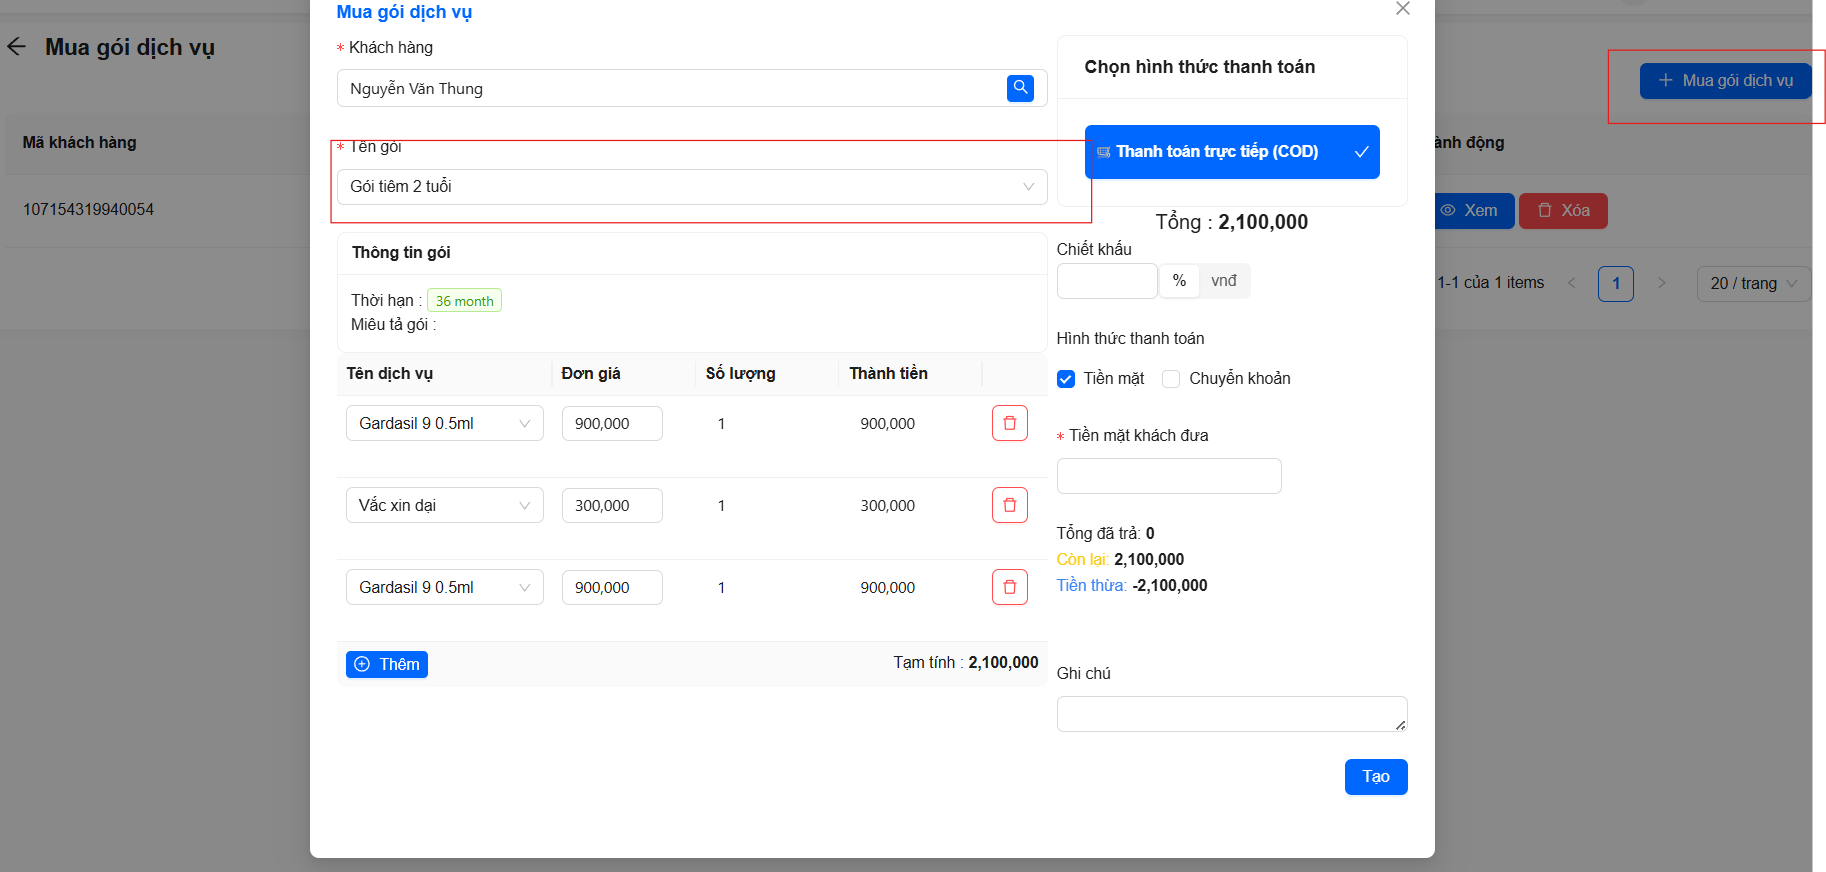Close the Mua gói dịch vụ dialog

coord(1402,9)
